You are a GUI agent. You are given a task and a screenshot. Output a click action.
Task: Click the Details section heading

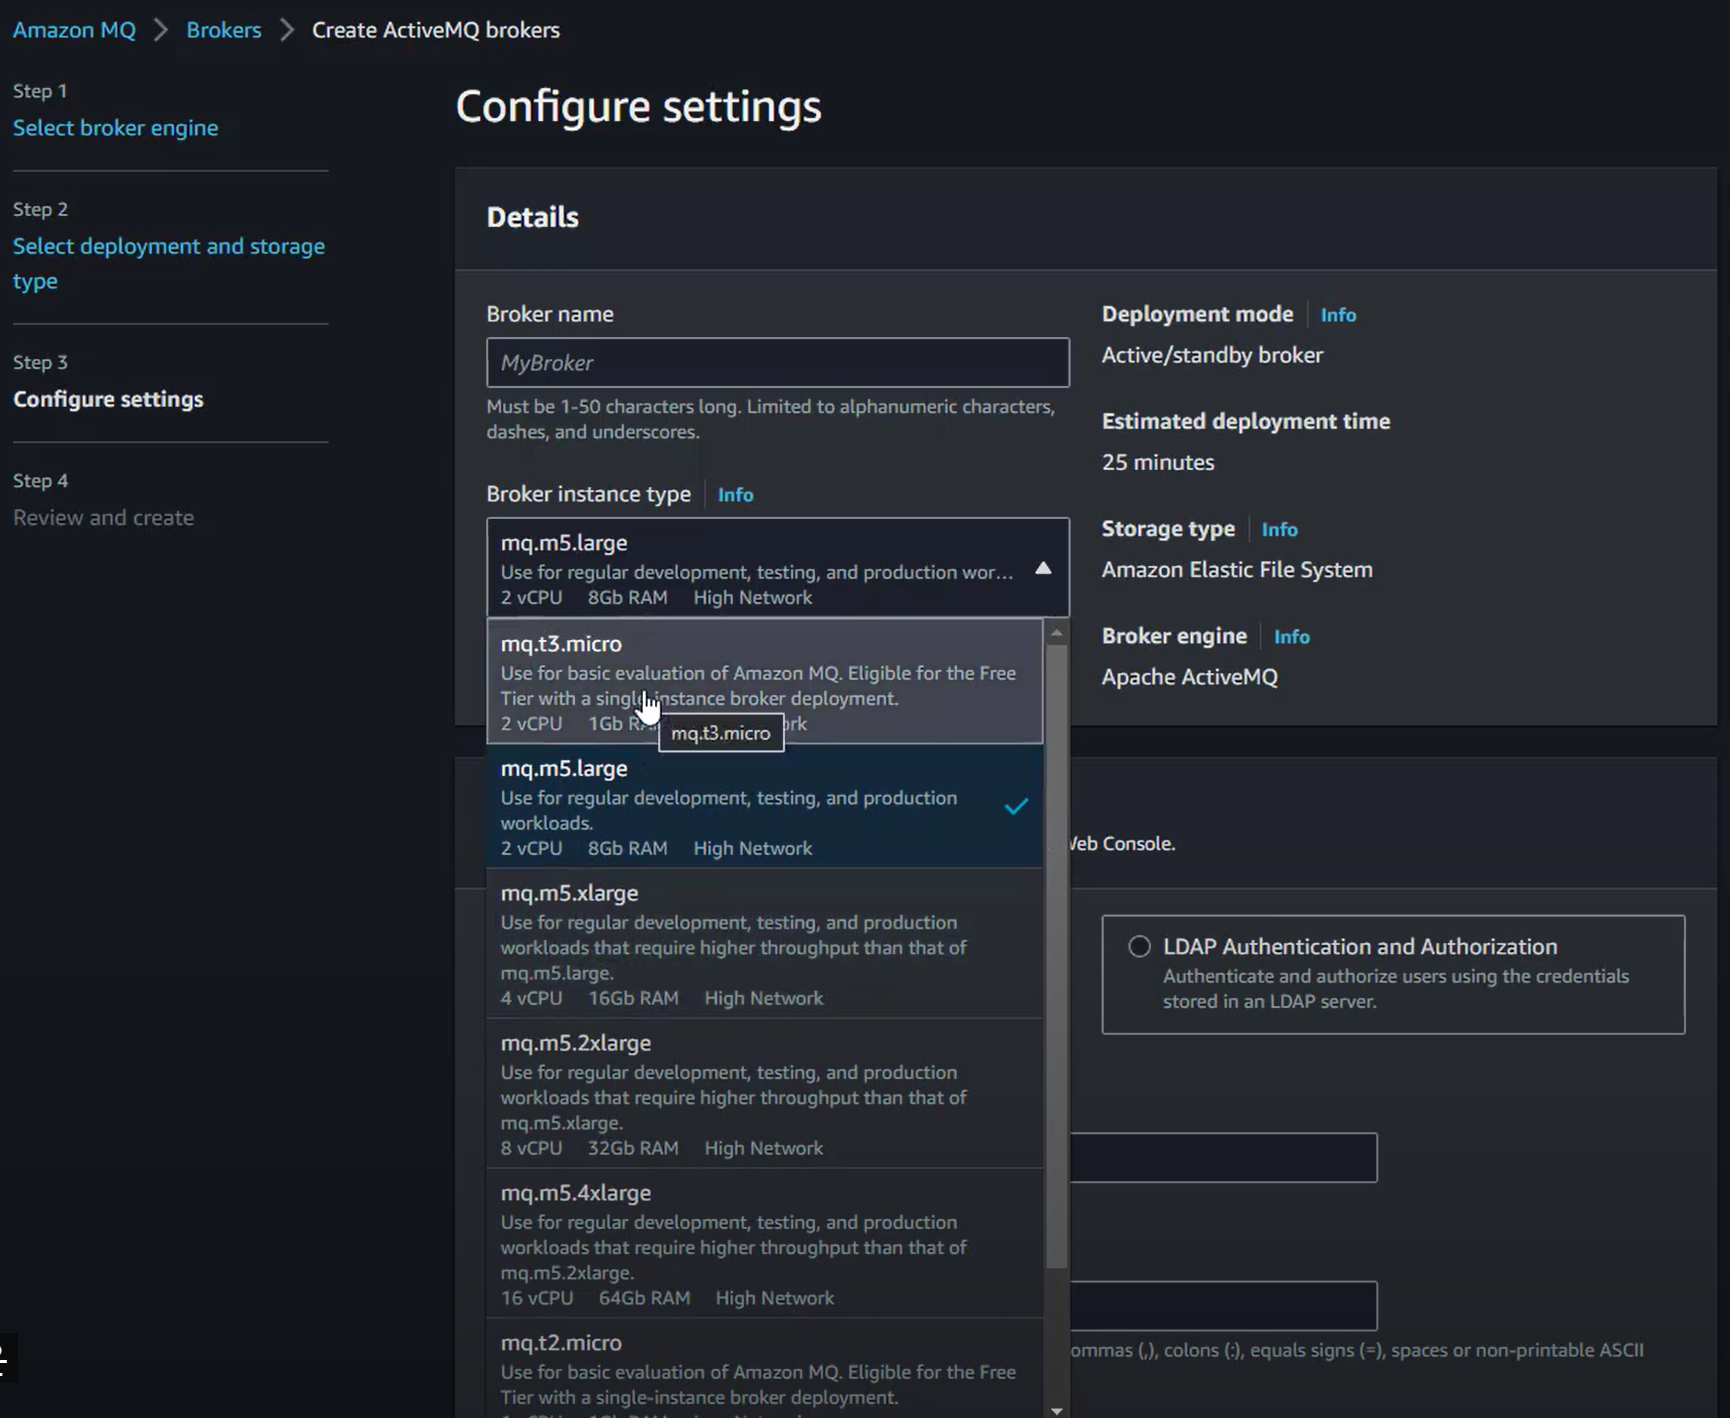pos(533,217)
